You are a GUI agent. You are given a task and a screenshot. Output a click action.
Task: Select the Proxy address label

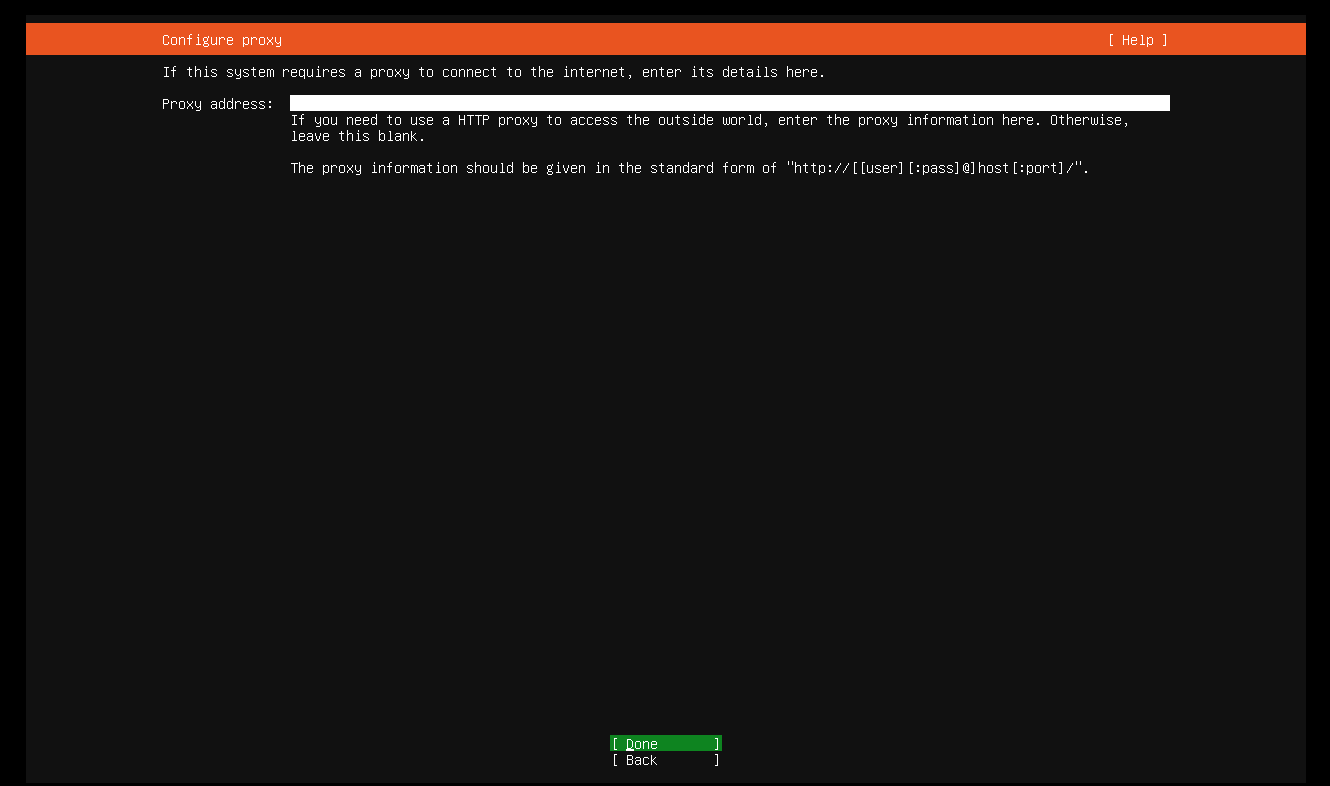[x=217, y=103]
